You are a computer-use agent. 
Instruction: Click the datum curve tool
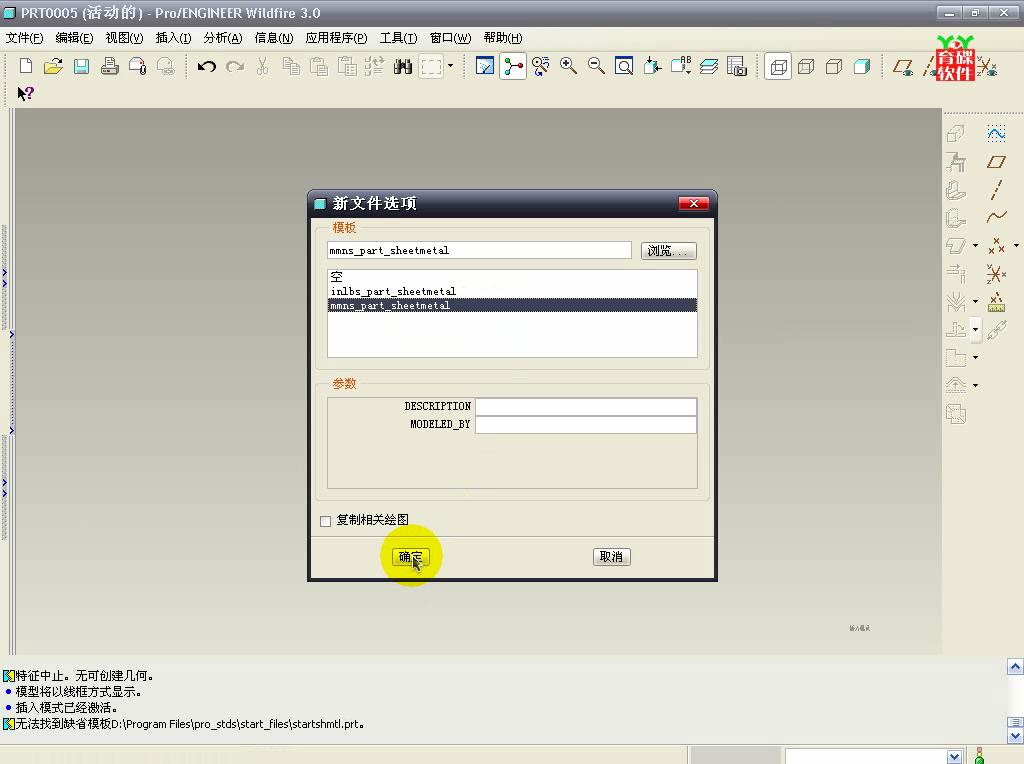(x=997, y=217)
